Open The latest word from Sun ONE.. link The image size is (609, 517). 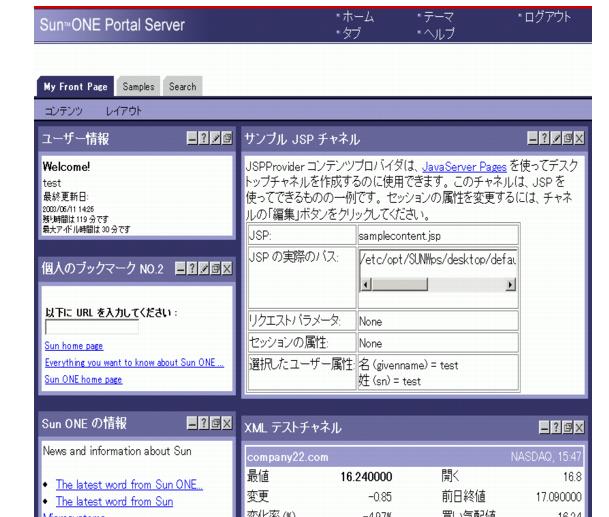(x=129, y=484)
